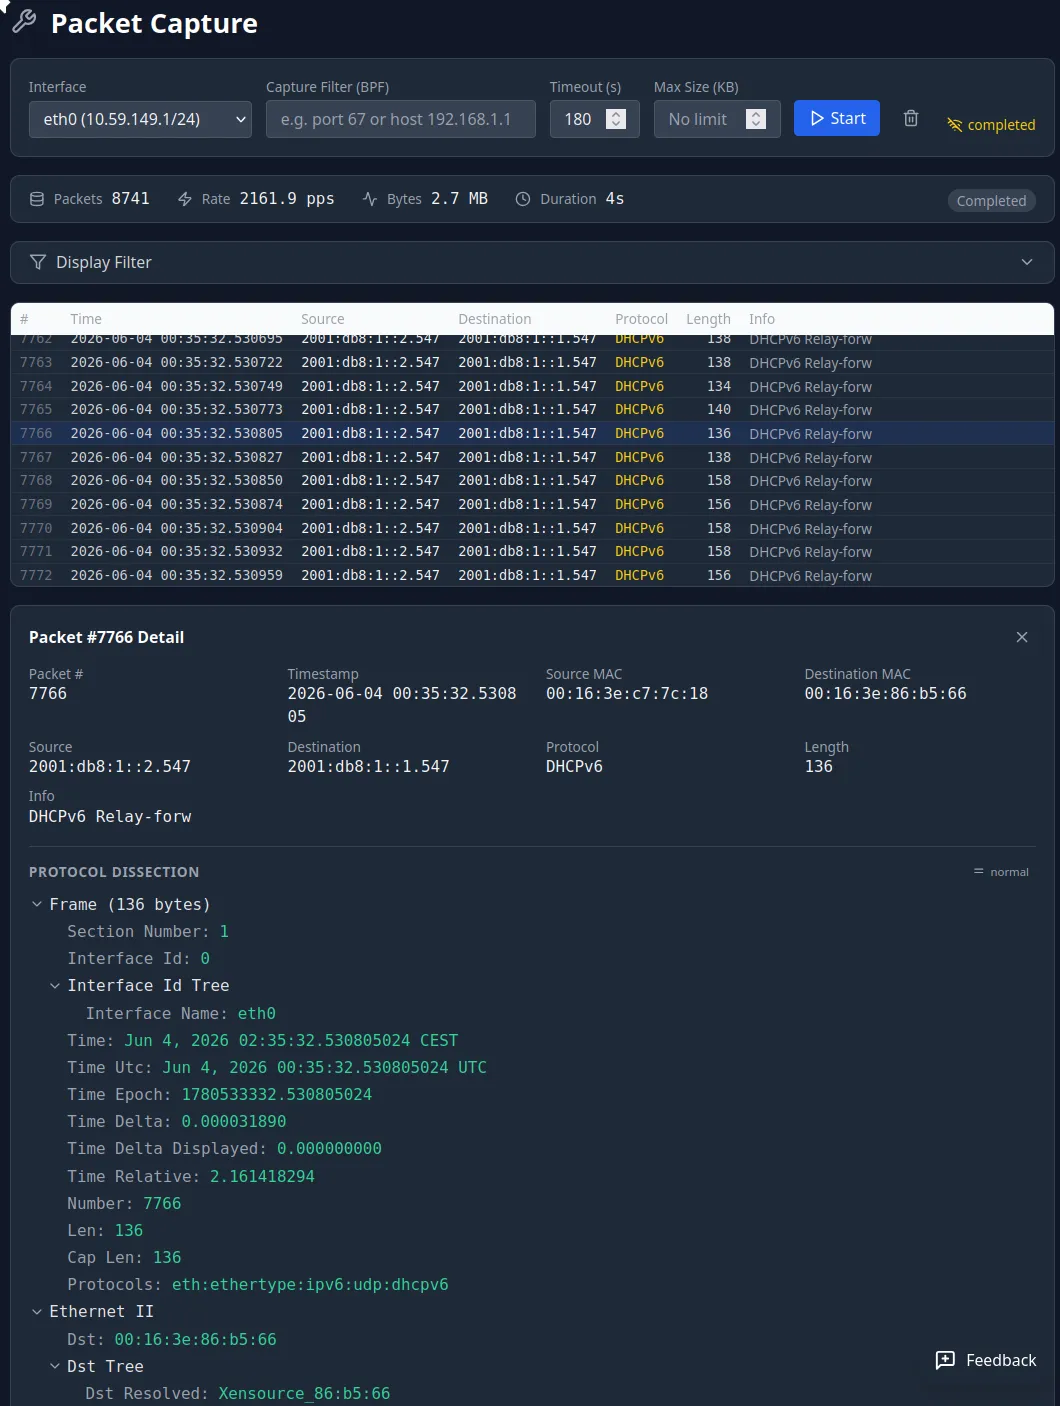Click the wrench icon beside Packet Capture

tap(24, 21)
